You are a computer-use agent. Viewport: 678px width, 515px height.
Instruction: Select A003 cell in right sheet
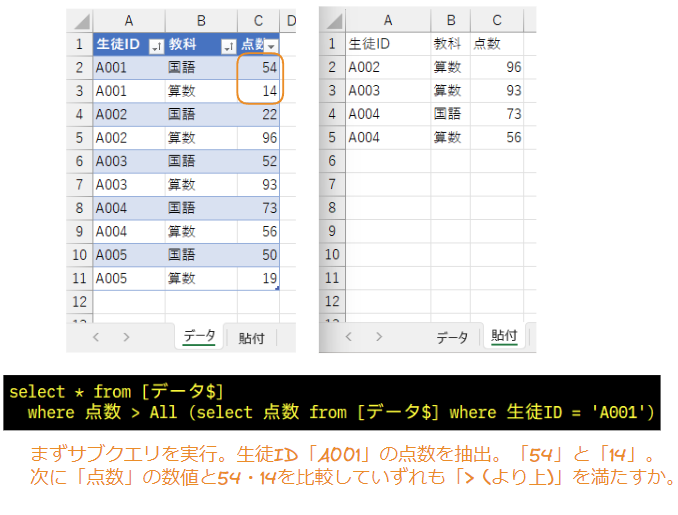[388, 90]
